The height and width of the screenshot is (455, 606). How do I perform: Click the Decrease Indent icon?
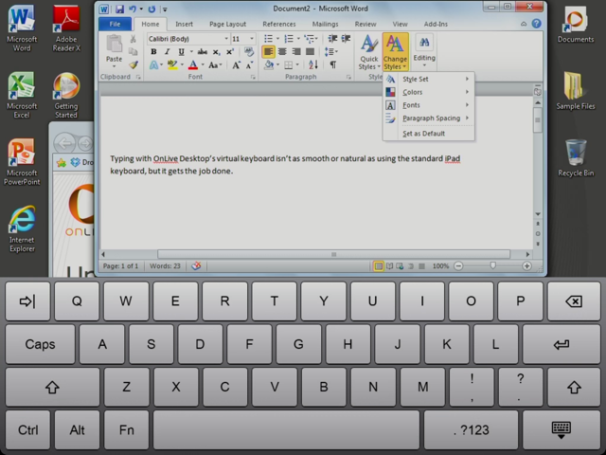[332, 38]
